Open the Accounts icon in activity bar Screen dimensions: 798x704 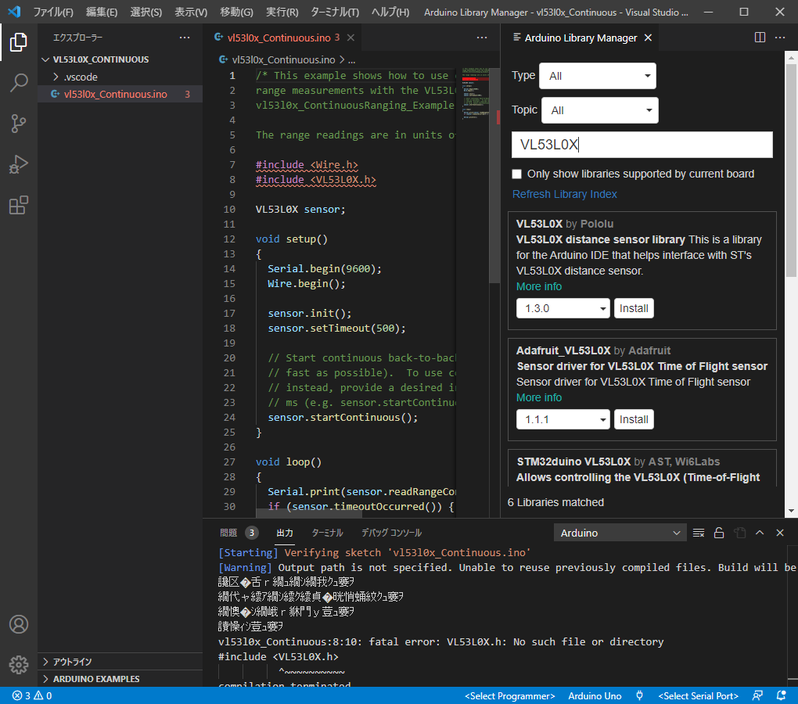pyautogui.click(x=18, y=624)
